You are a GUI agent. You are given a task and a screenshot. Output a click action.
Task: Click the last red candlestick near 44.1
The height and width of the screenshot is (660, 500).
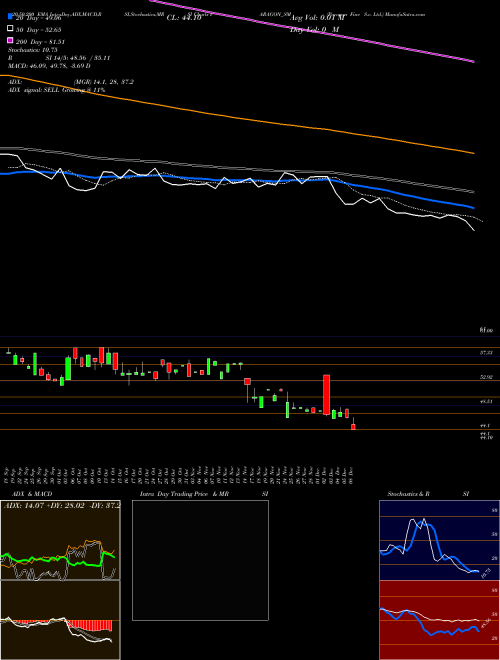353,426
